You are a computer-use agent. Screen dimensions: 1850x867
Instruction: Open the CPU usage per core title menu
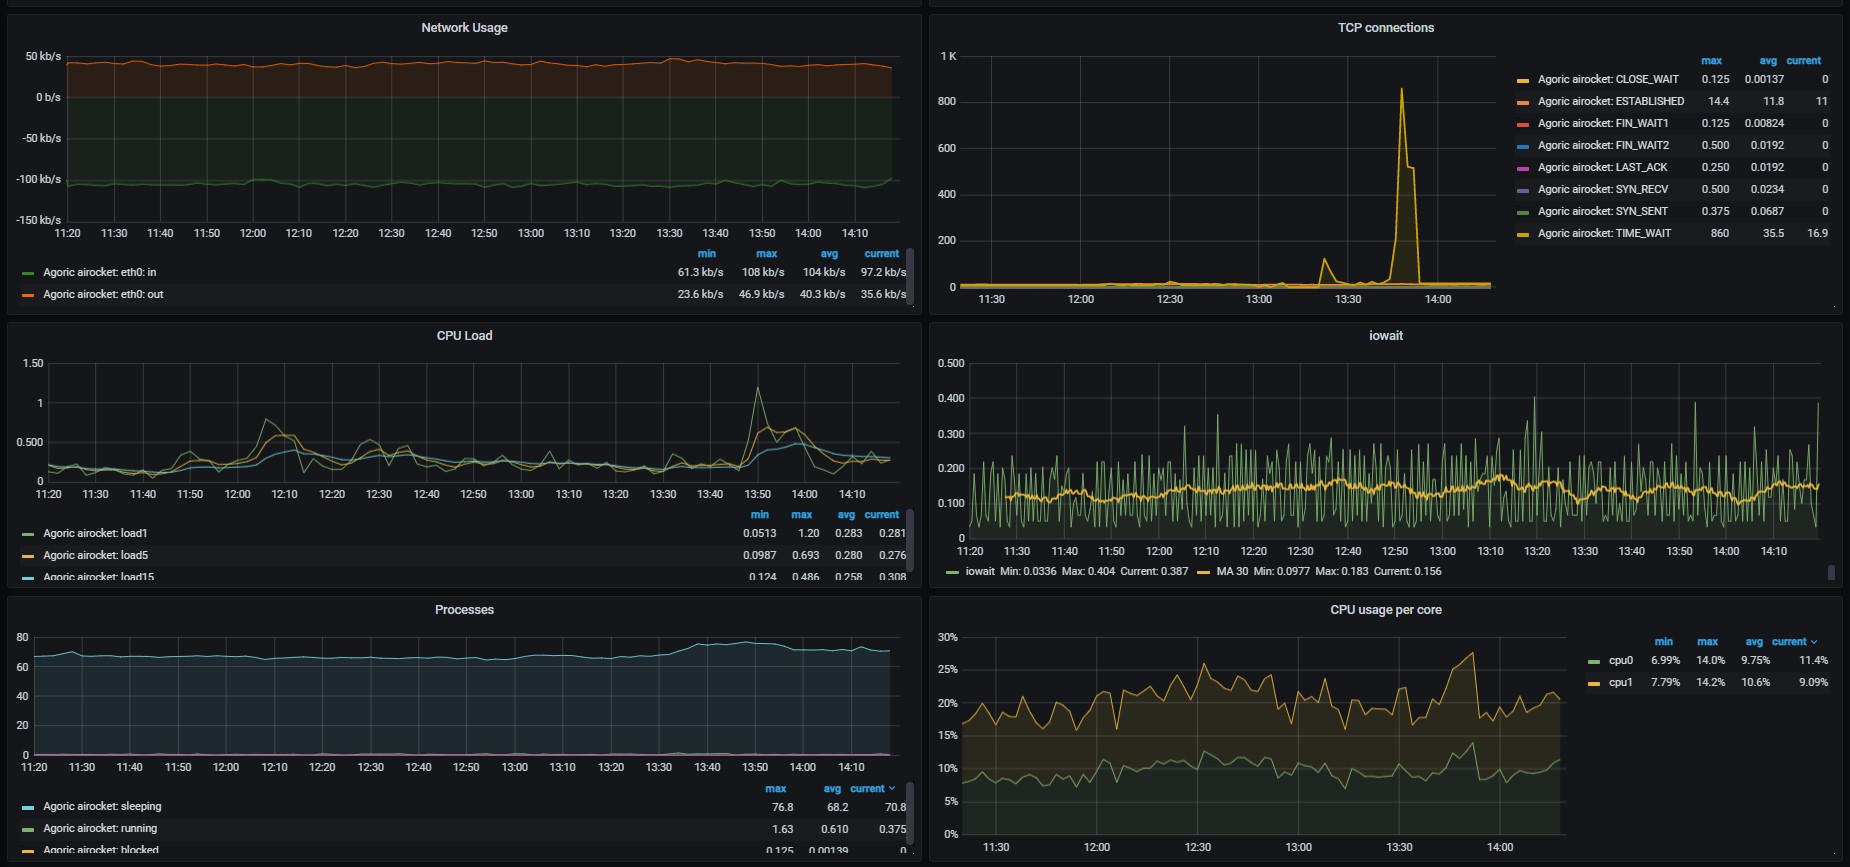(x=1386, y=610)
